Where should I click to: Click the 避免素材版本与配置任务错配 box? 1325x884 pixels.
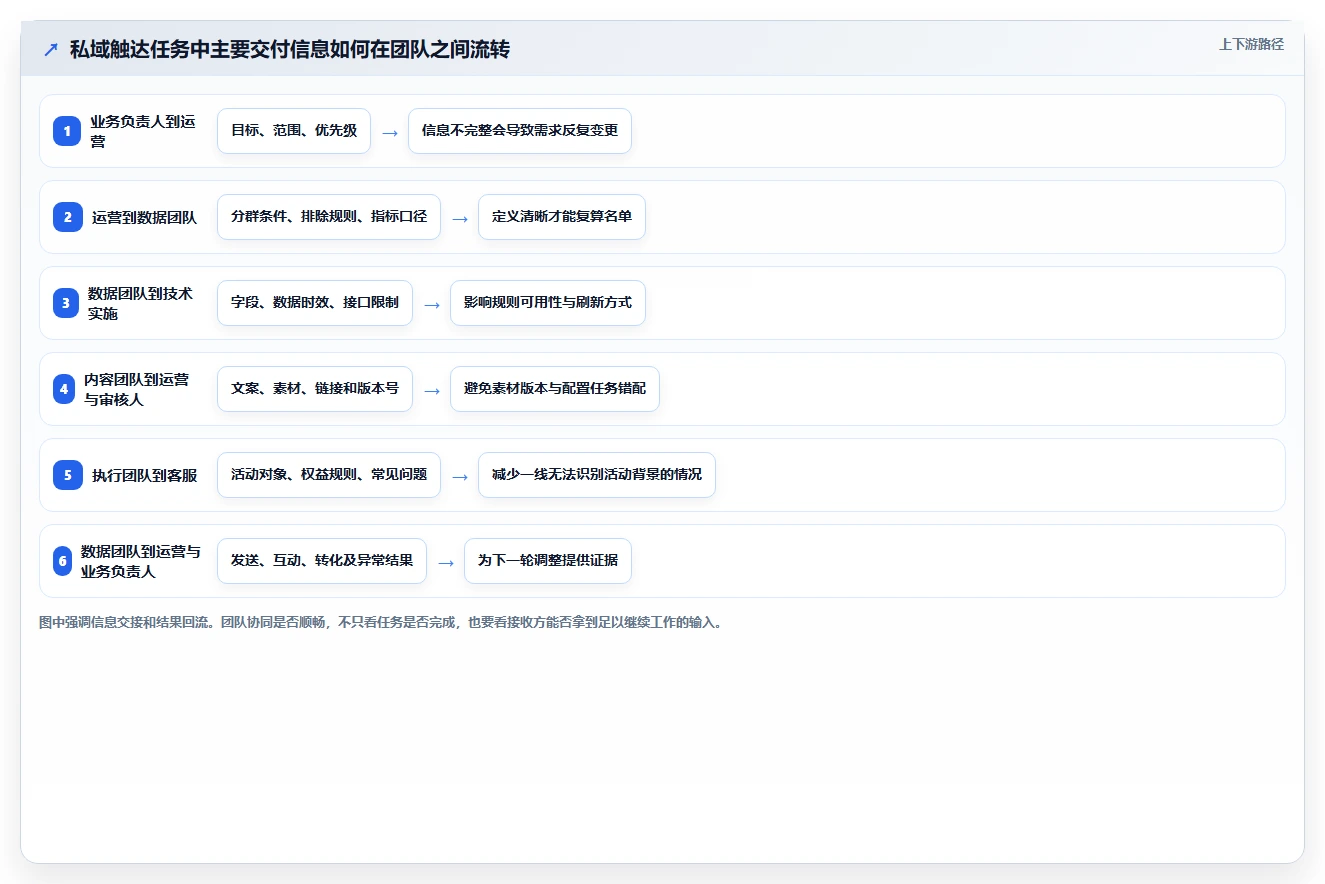pyautogui.click(x=555, y=389)
